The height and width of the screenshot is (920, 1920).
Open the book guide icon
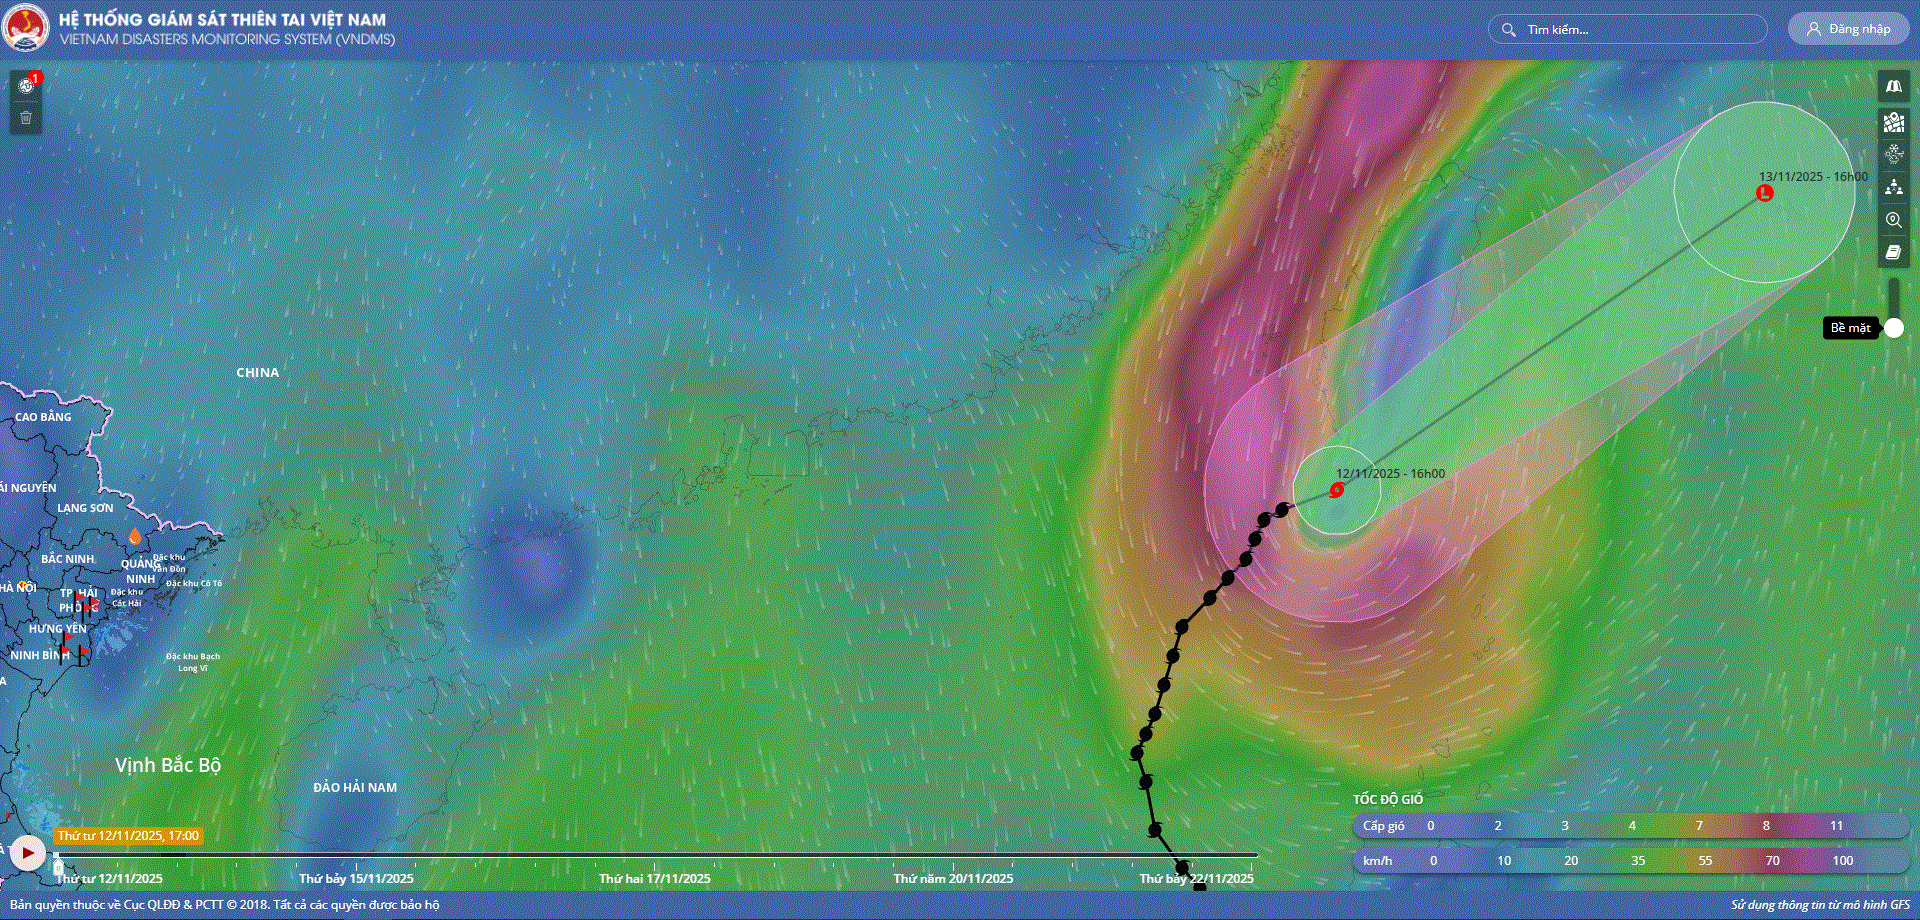pos(1893,252)
